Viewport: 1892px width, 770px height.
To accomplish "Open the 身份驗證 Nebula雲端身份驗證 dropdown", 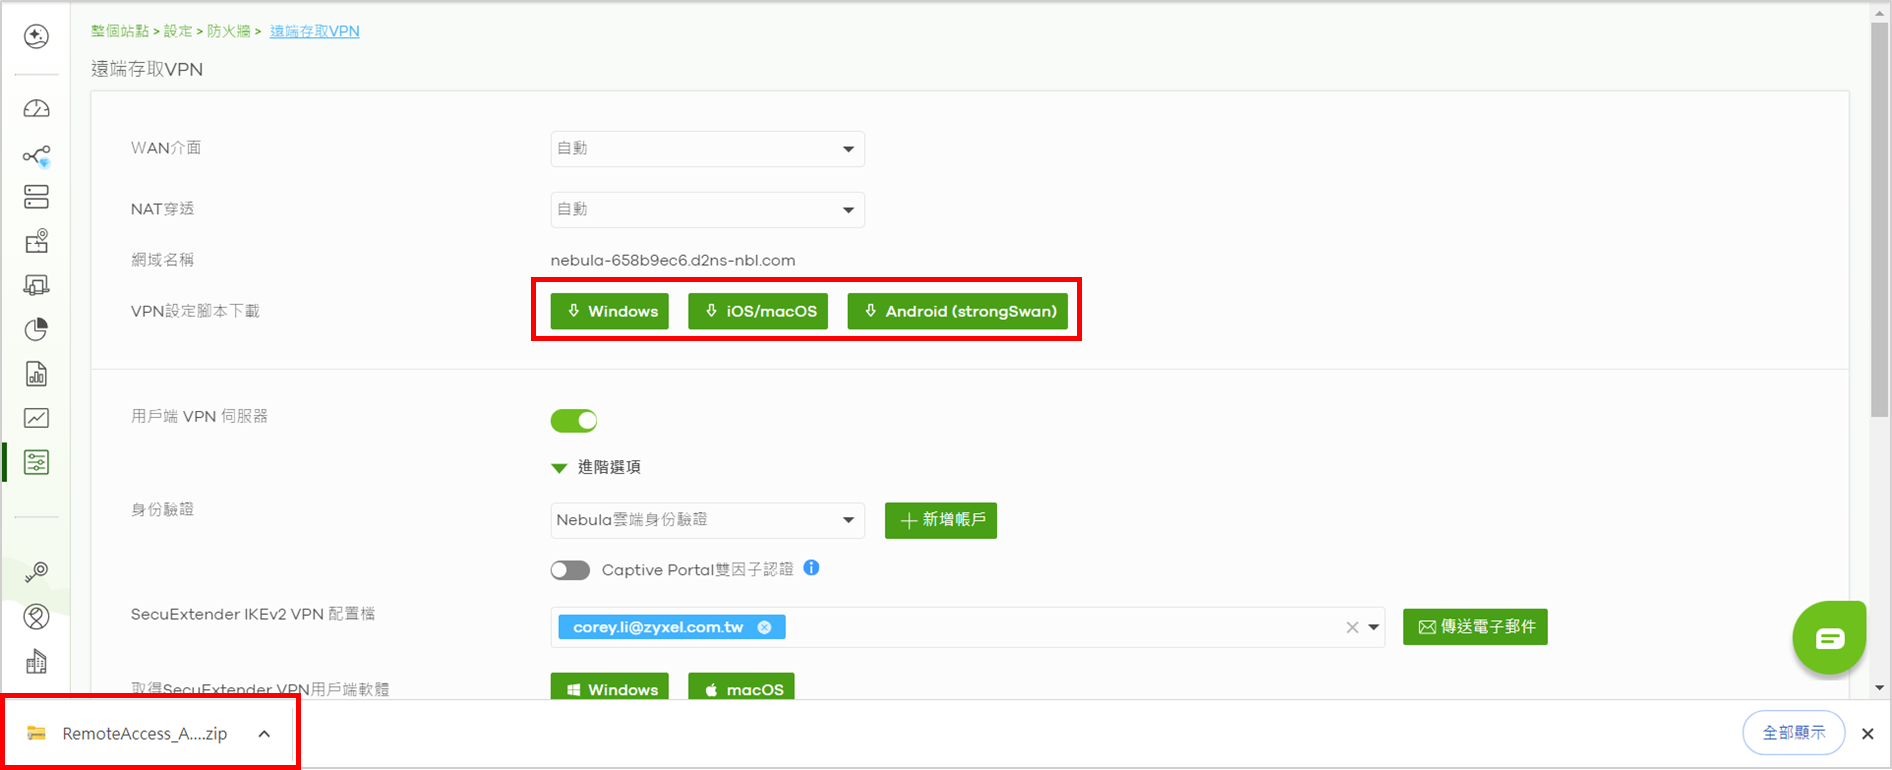I will click(x=707, y=520).
